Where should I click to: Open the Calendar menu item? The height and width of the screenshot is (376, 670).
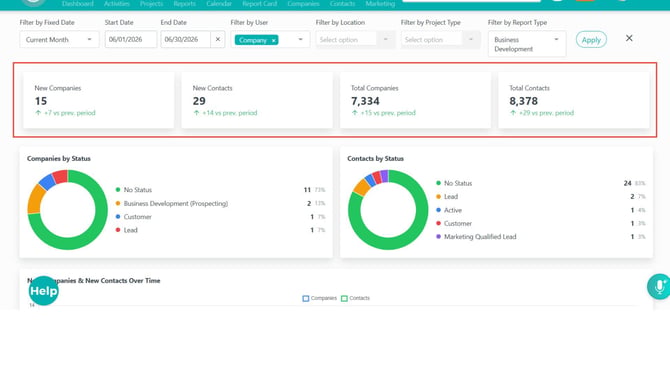coord(219,4)
